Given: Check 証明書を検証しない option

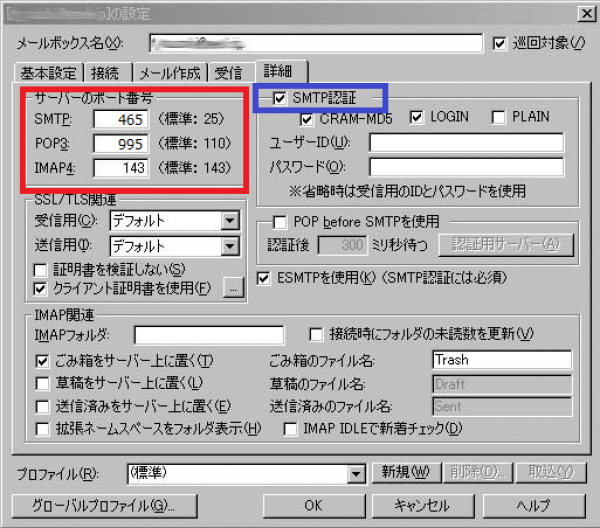Looking at the screenshot, I should [x=41, y=269].
